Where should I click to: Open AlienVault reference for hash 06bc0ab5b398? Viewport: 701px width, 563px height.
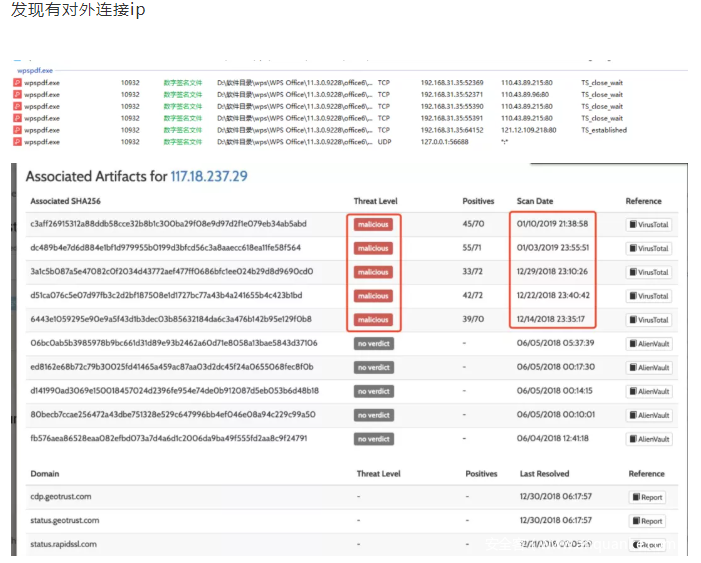click(x=649, y=344)
